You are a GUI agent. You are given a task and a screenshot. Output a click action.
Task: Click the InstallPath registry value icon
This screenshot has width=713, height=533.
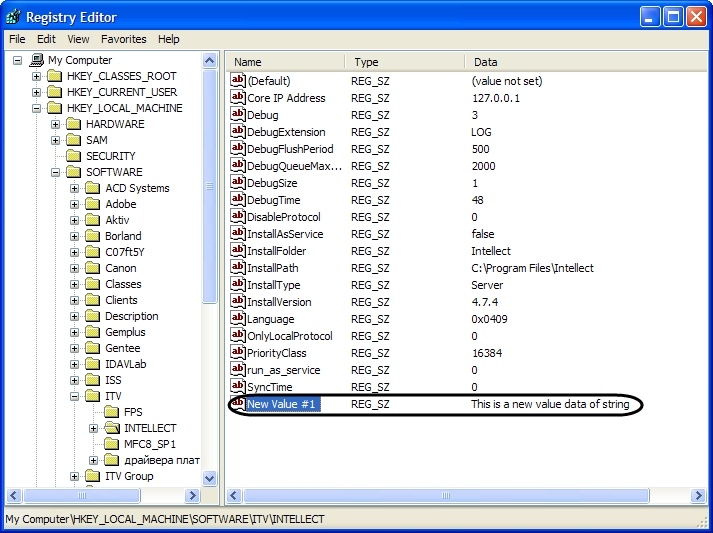(x=238, y=268)
